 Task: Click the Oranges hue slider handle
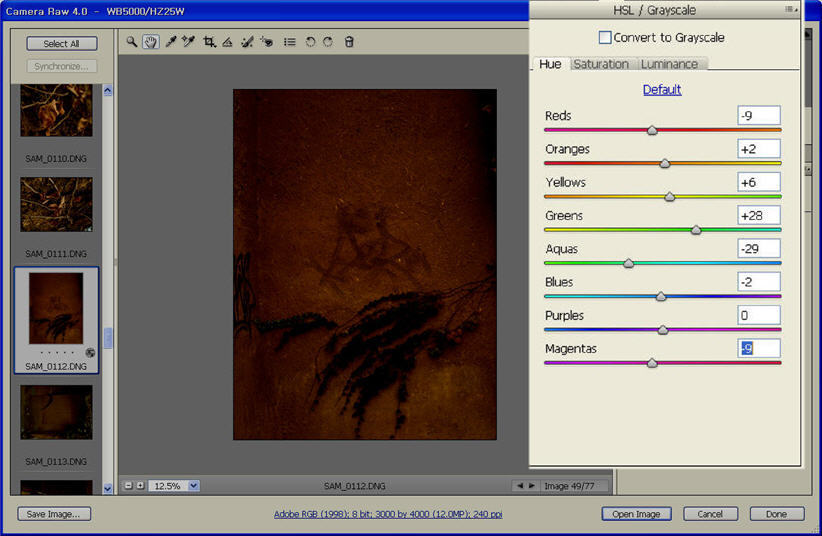[665, 164]
